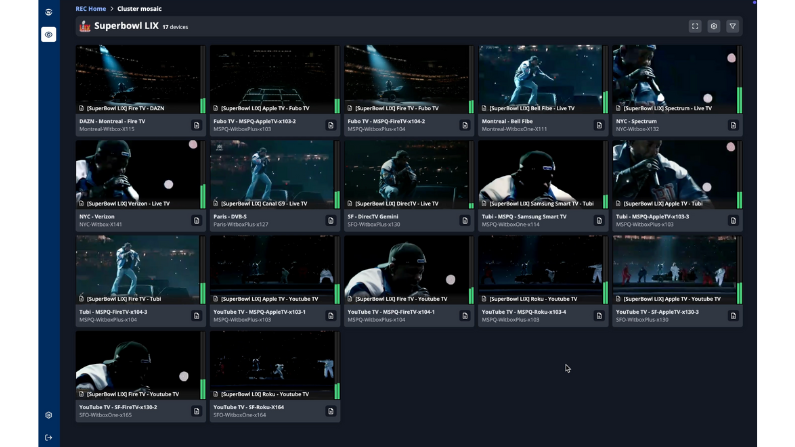Open Fire TV - Fubo TV video thumbnail
This screenshot has height=447, width=795.
407,79
